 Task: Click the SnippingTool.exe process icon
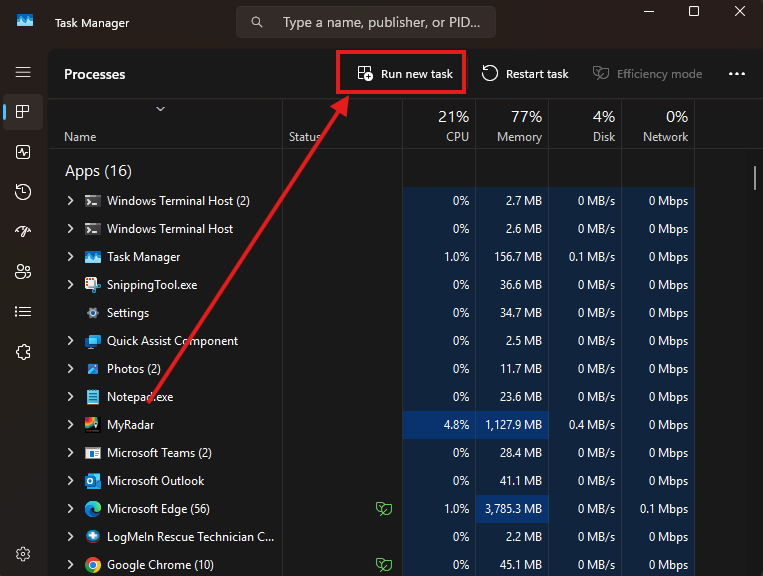coord(92,285)
